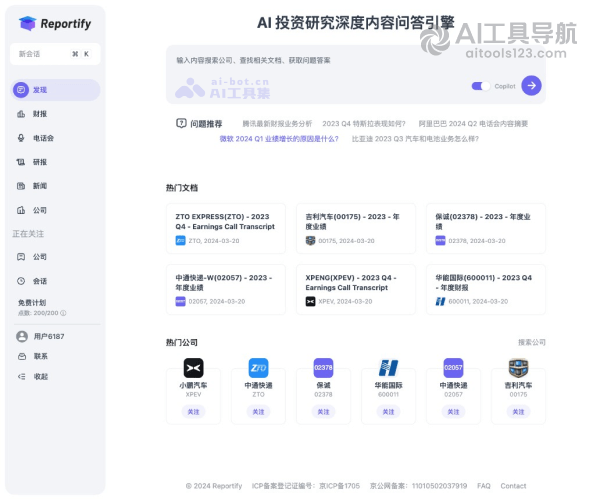Click the 华能国际 600011 logo
The image size is (600, 500).
click(388, 368)
